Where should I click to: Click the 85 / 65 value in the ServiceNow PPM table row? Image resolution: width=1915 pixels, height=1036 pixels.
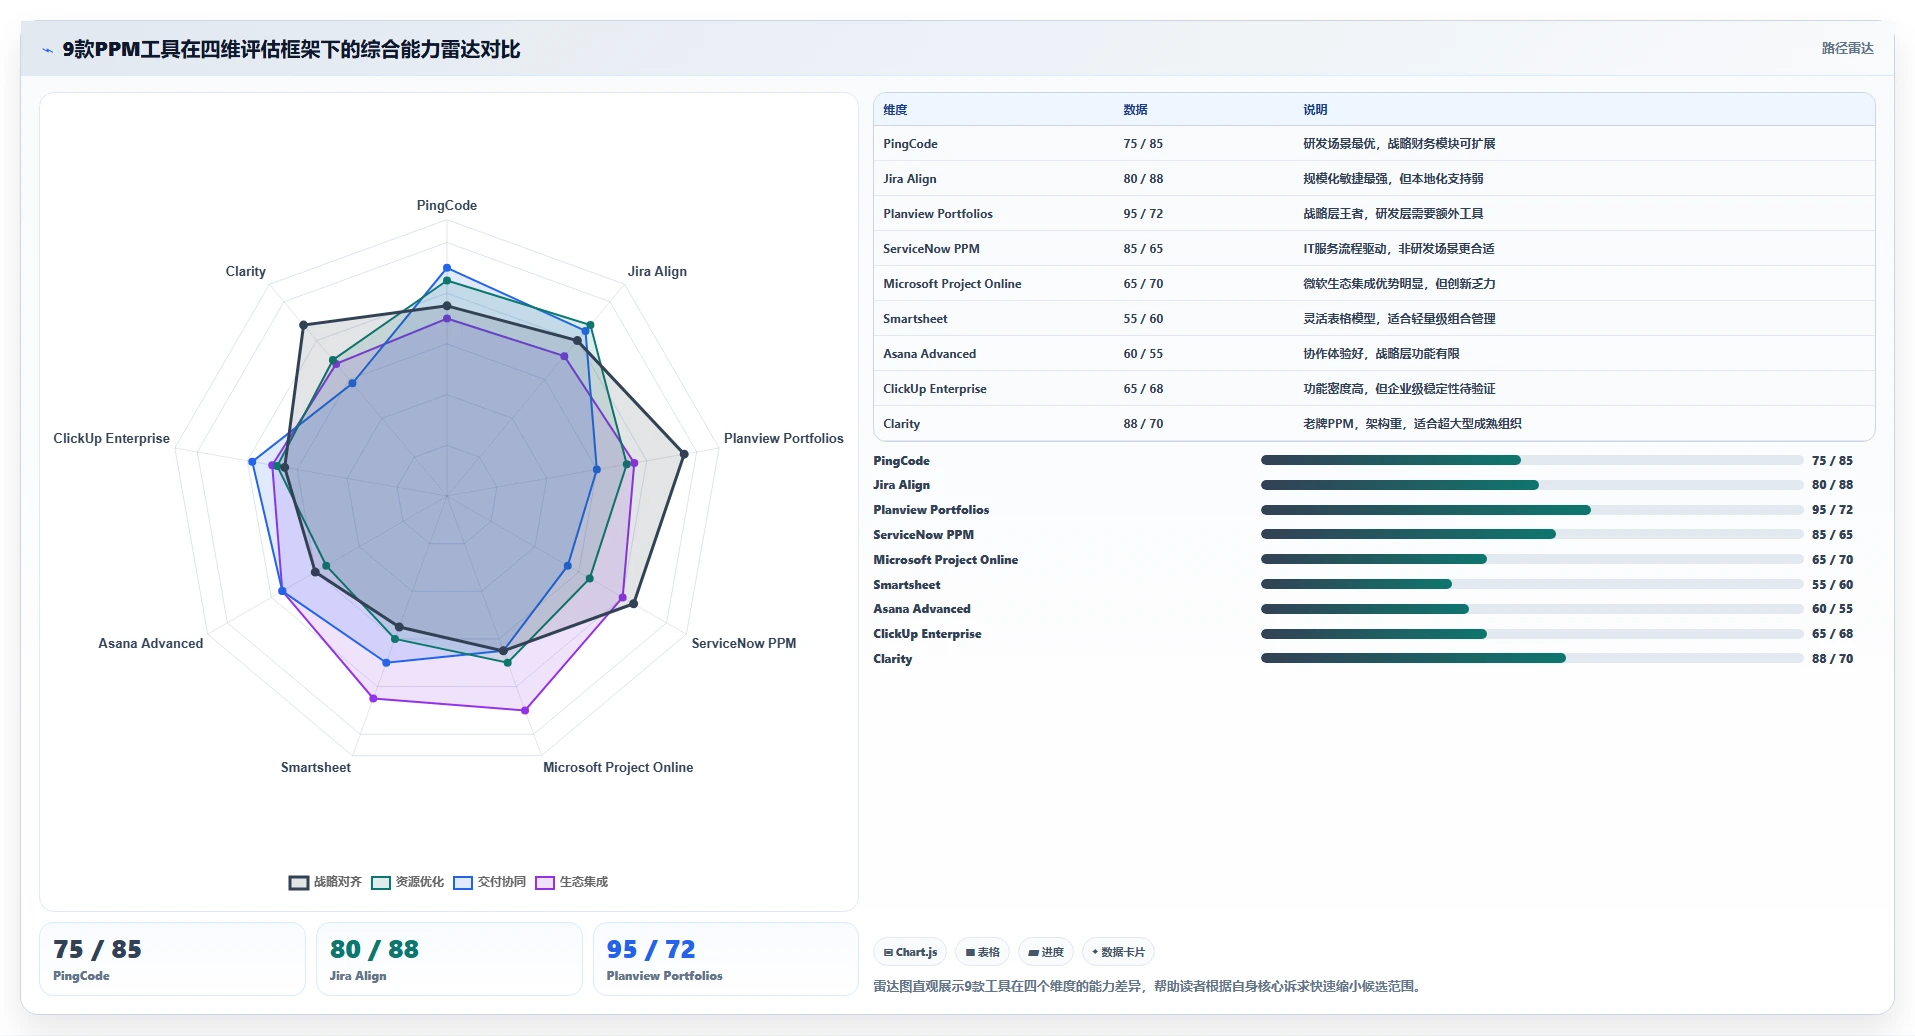click(1143, 249)
